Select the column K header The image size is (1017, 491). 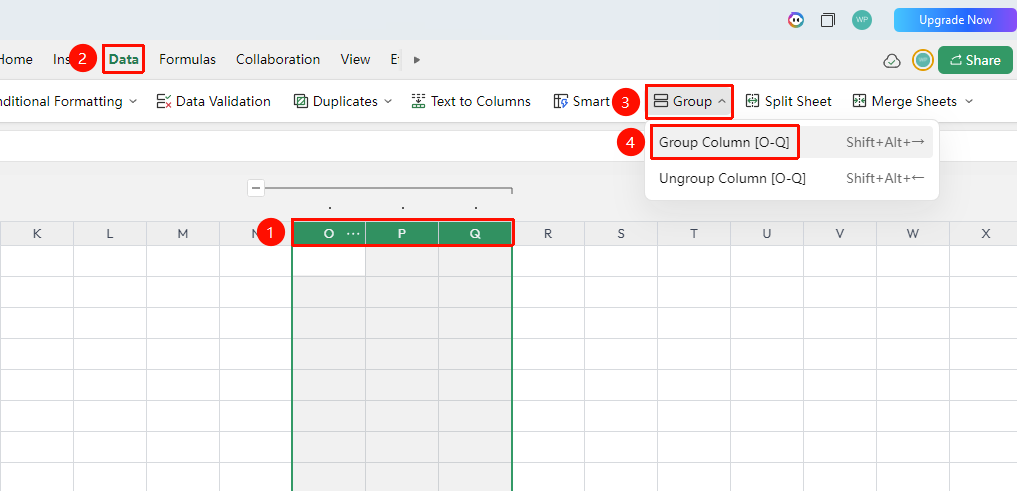37,234
